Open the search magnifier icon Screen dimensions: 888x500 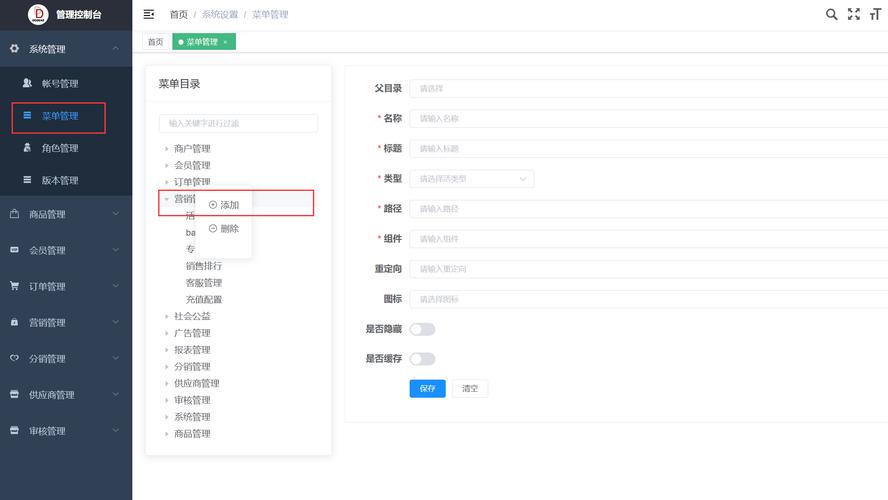coord(831,14)
